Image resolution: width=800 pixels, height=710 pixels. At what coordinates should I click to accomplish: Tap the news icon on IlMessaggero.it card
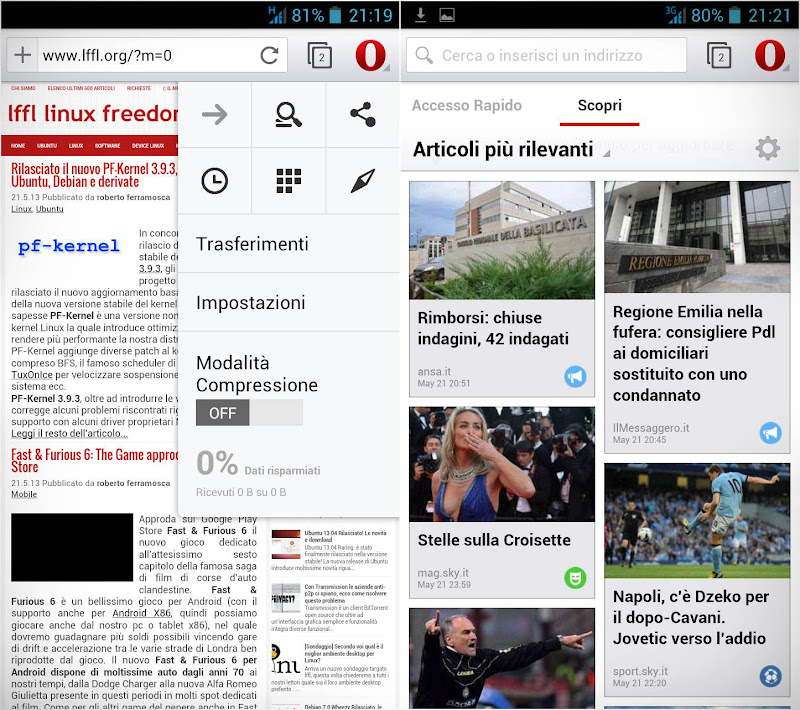coord(770,433)
